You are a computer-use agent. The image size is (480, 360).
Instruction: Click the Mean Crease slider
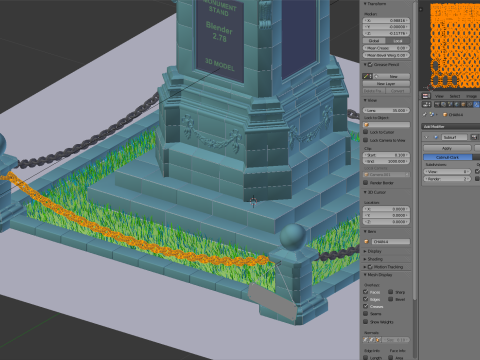(x=386, y=48)
